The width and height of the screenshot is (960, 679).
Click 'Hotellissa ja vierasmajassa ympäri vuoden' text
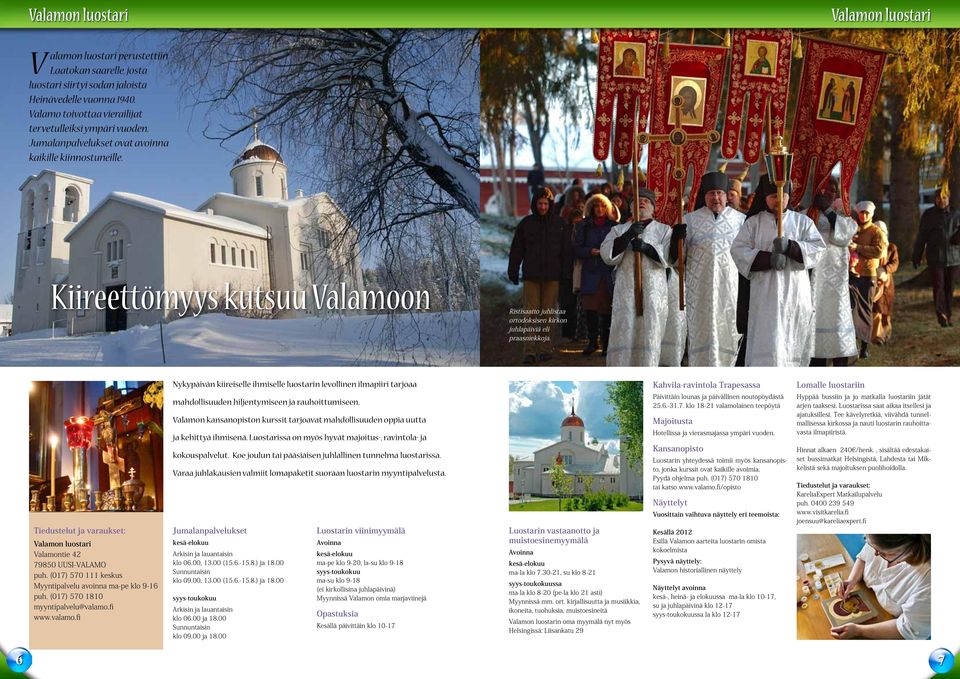[713, 433]
